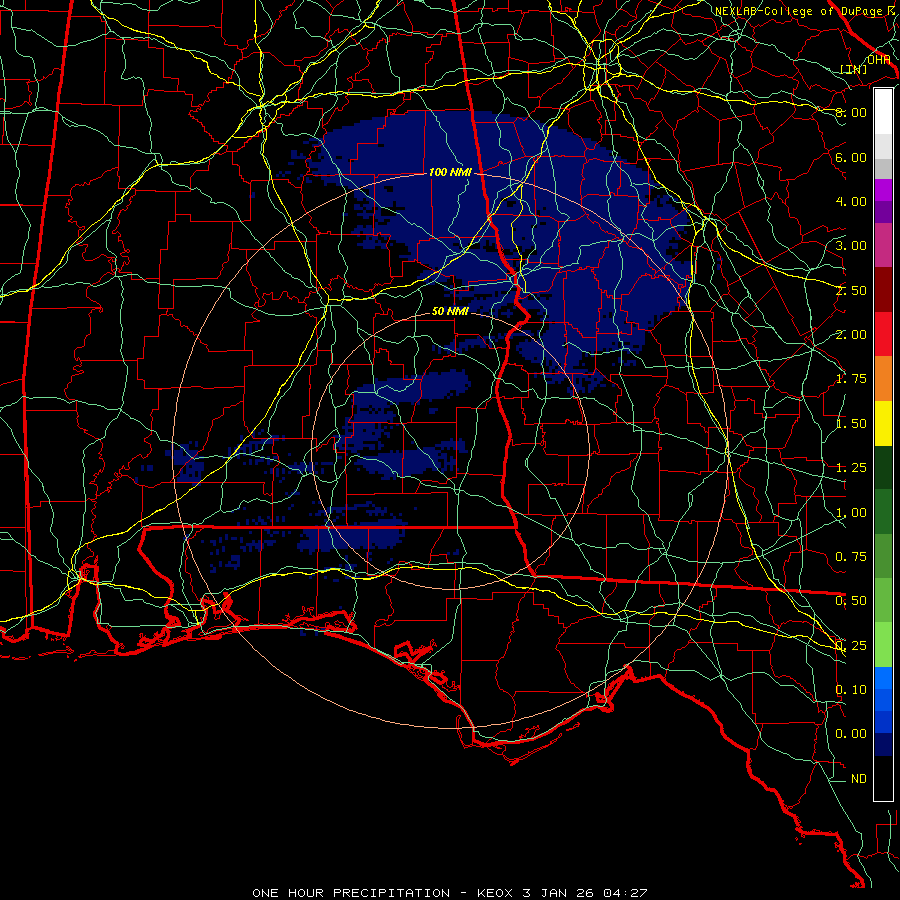The height and width of the screenshot is (900, 900).
Task: Click the 1.75 legend value
Action: click(x=851, y=379)
